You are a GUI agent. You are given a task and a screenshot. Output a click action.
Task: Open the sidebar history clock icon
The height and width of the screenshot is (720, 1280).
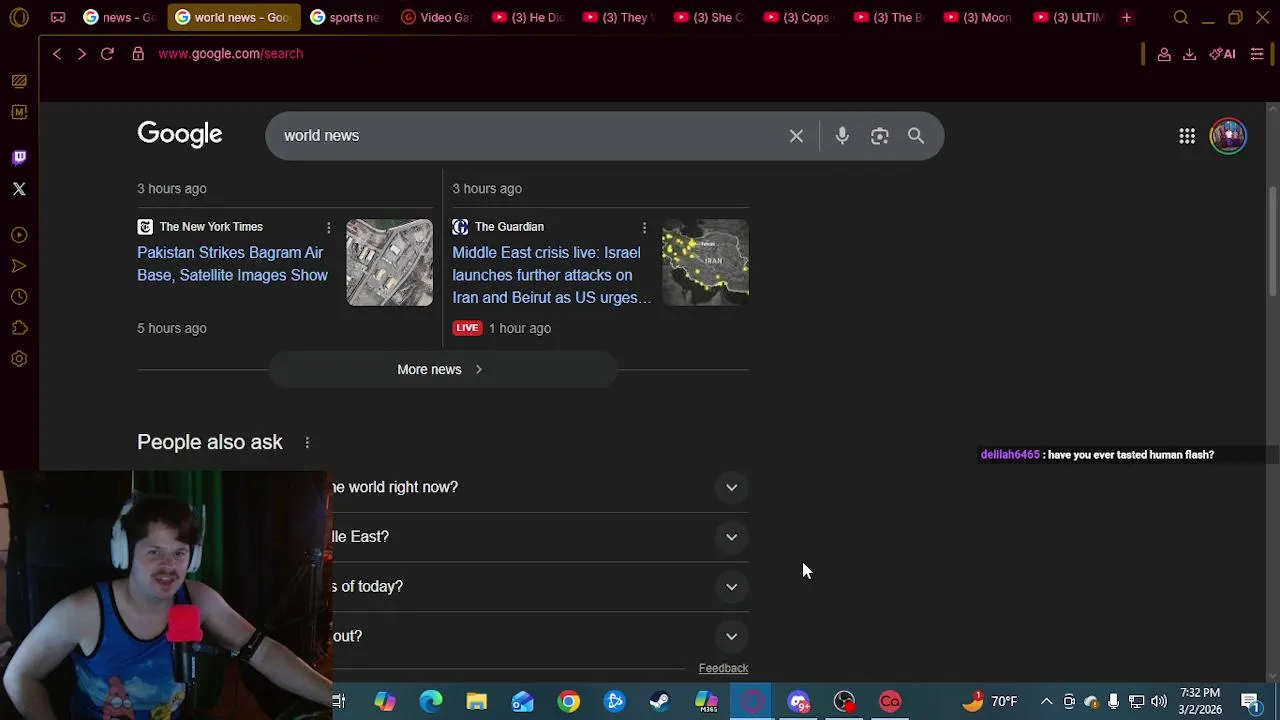tap(19, 297)
